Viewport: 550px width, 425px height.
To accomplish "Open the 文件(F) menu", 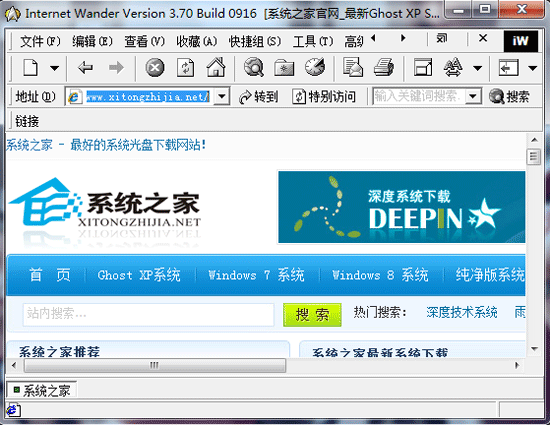I will pyautogui.click(x=40, y=42).
